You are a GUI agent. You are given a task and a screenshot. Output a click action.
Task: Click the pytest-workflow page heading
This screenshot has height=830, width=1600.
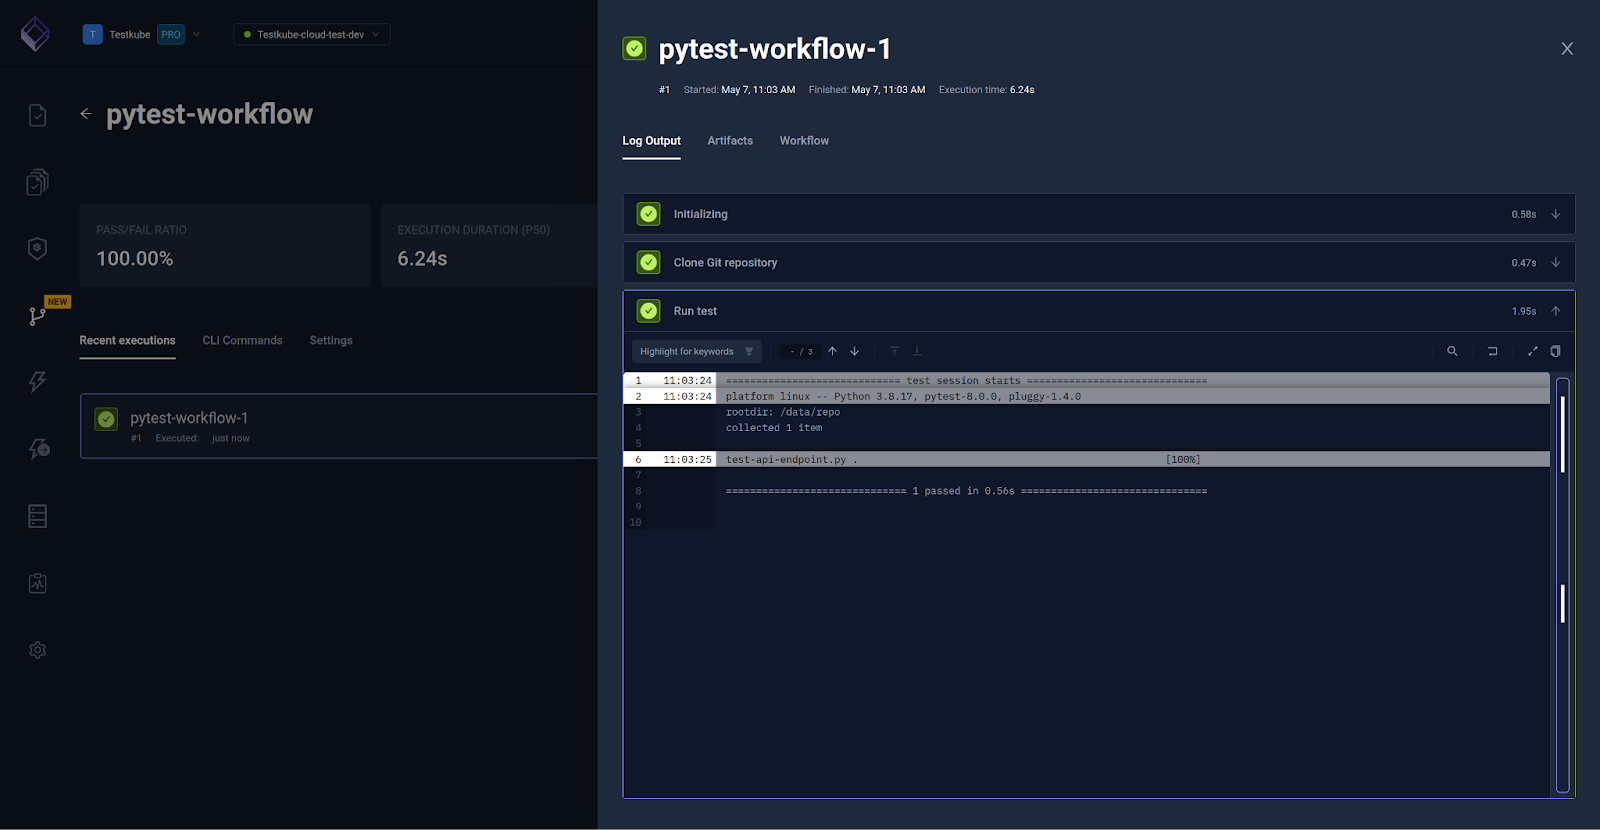[x=210, y=114]
